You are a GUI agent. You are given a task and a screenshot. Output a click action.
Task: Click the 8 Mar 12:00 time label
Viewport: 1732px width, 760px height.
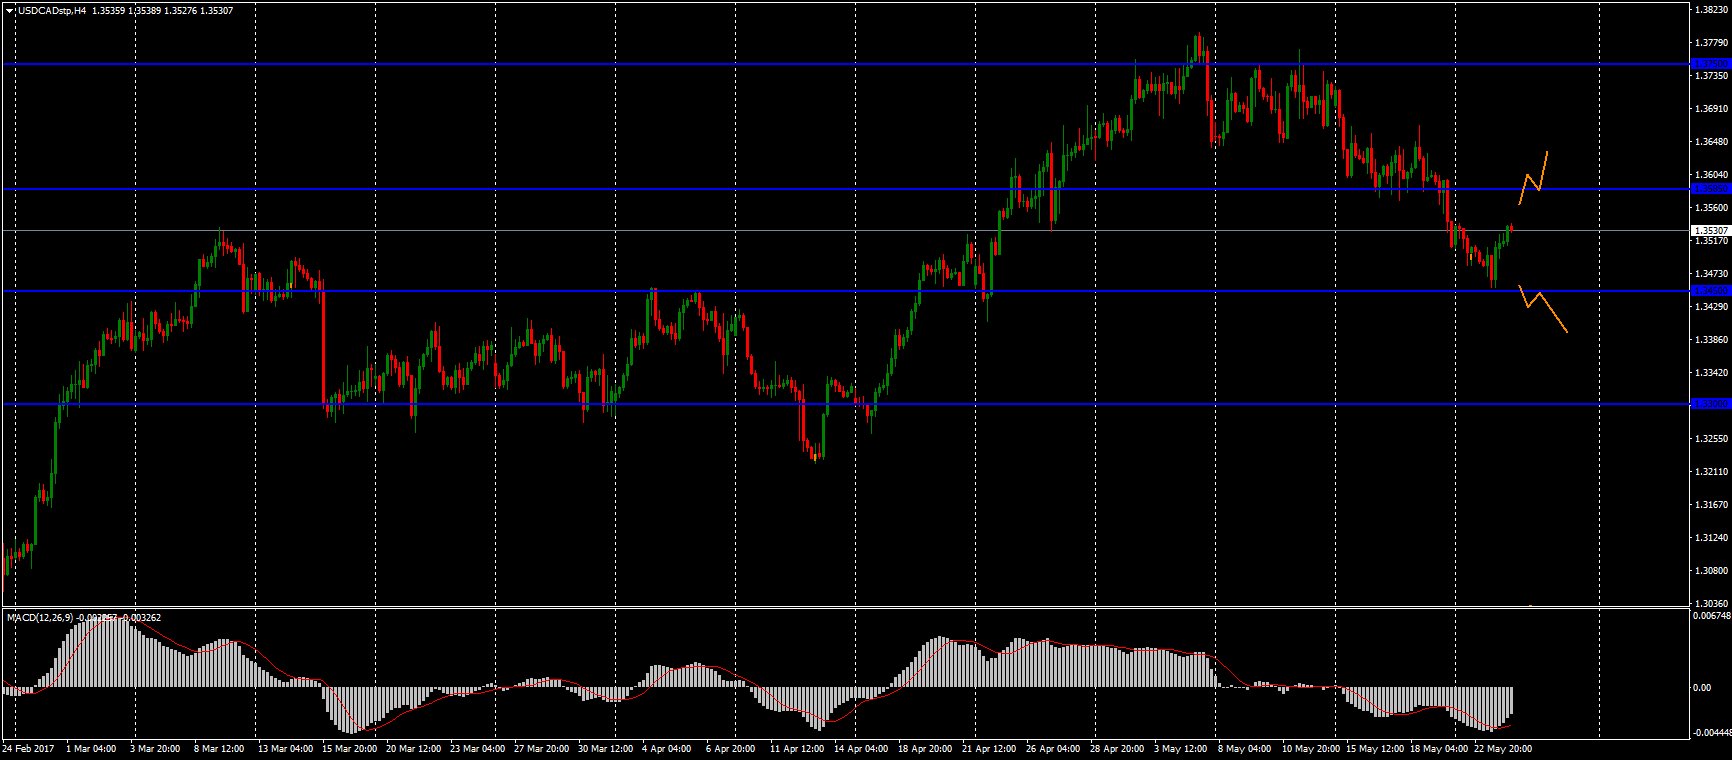219,748
